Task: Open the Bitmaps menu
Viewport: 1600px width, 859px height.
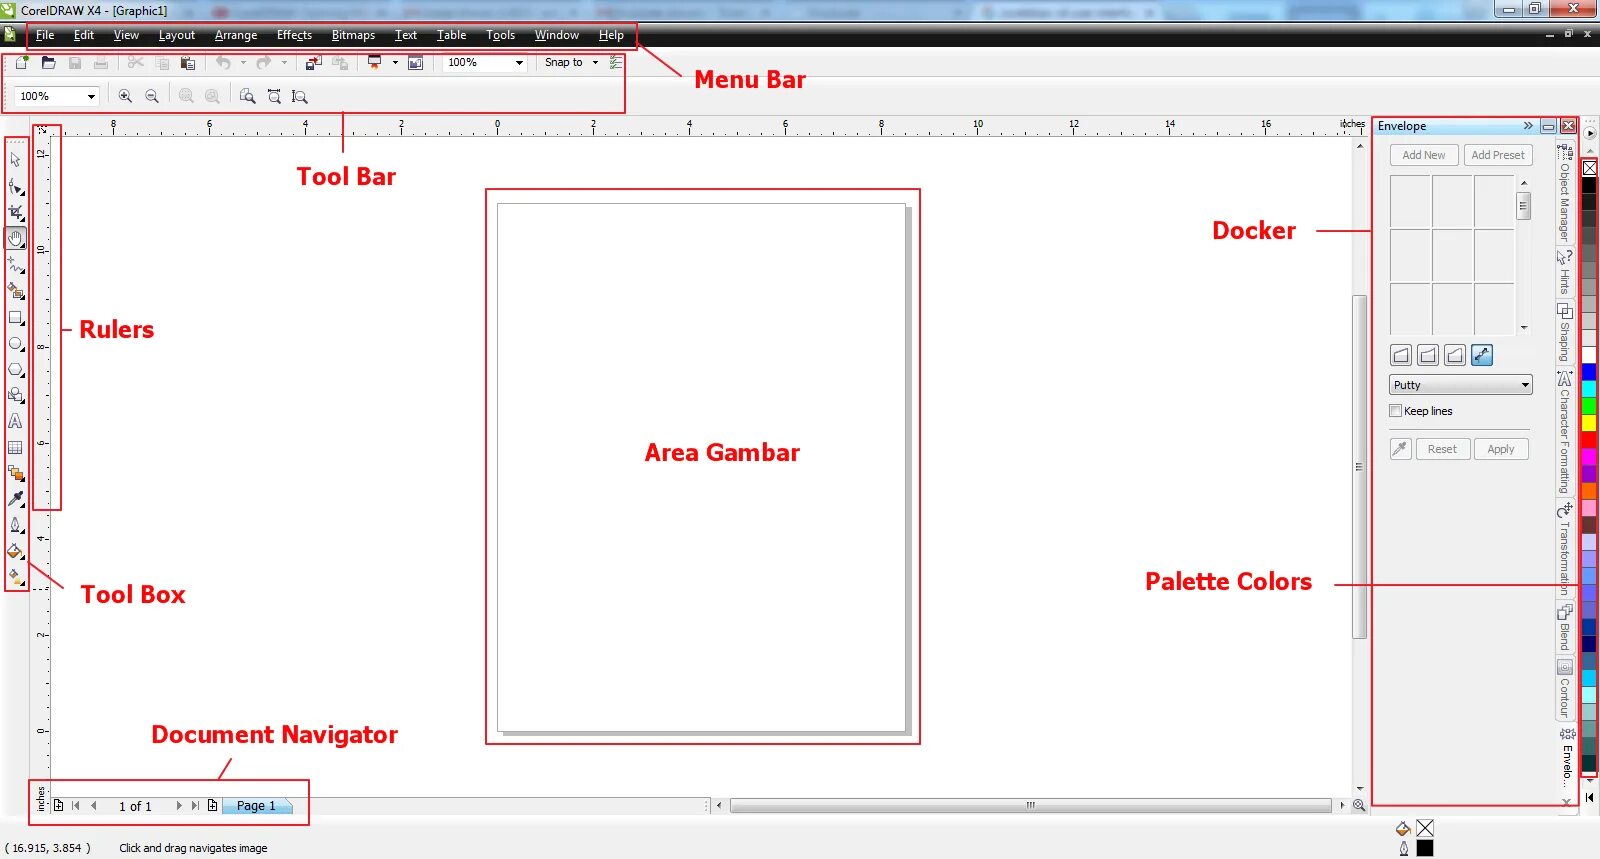Action: click(353, 35)
